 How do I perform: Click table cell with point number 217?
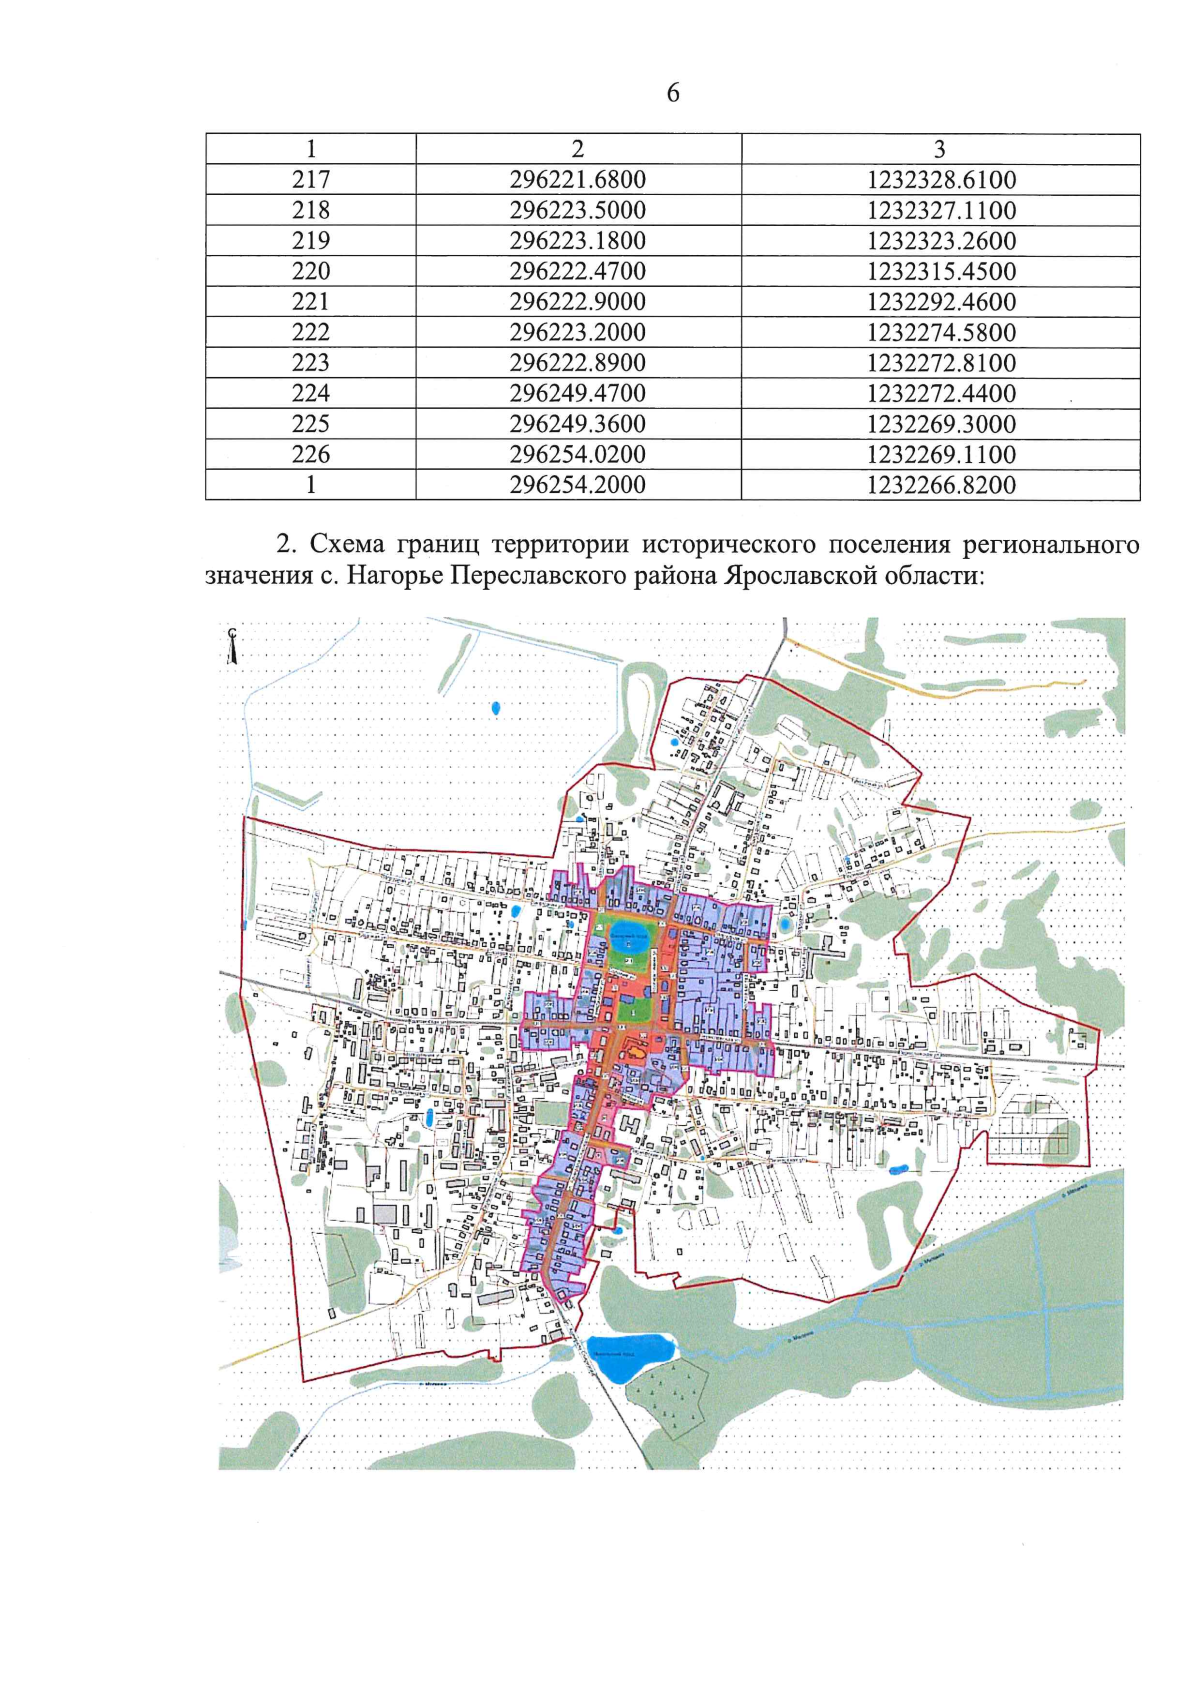coord(311,180)
